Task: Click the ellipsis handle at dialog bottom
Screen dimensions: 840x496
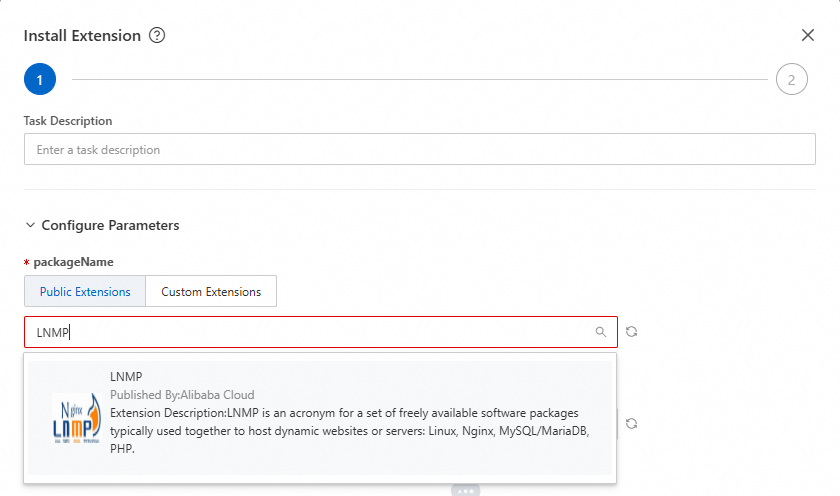Action: [466, 490]
